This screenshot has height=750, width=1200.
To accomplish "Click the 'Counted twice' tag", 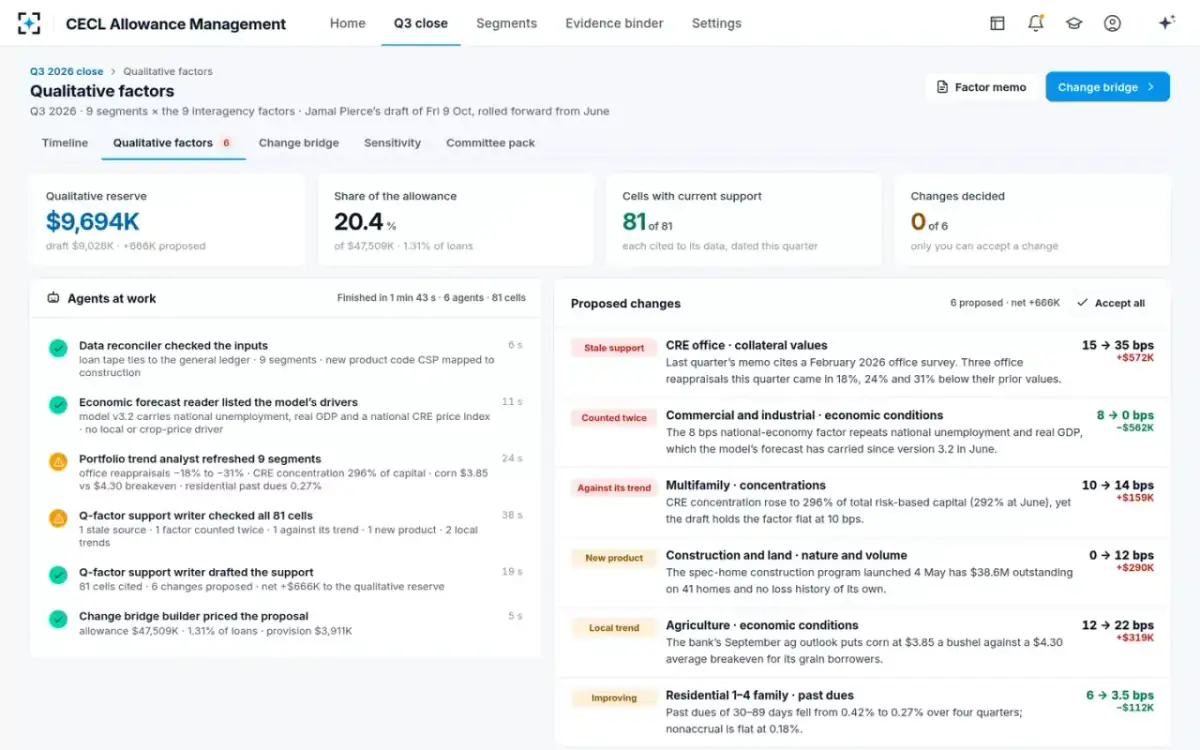I will pyautogui.click(x=613, y=418).
